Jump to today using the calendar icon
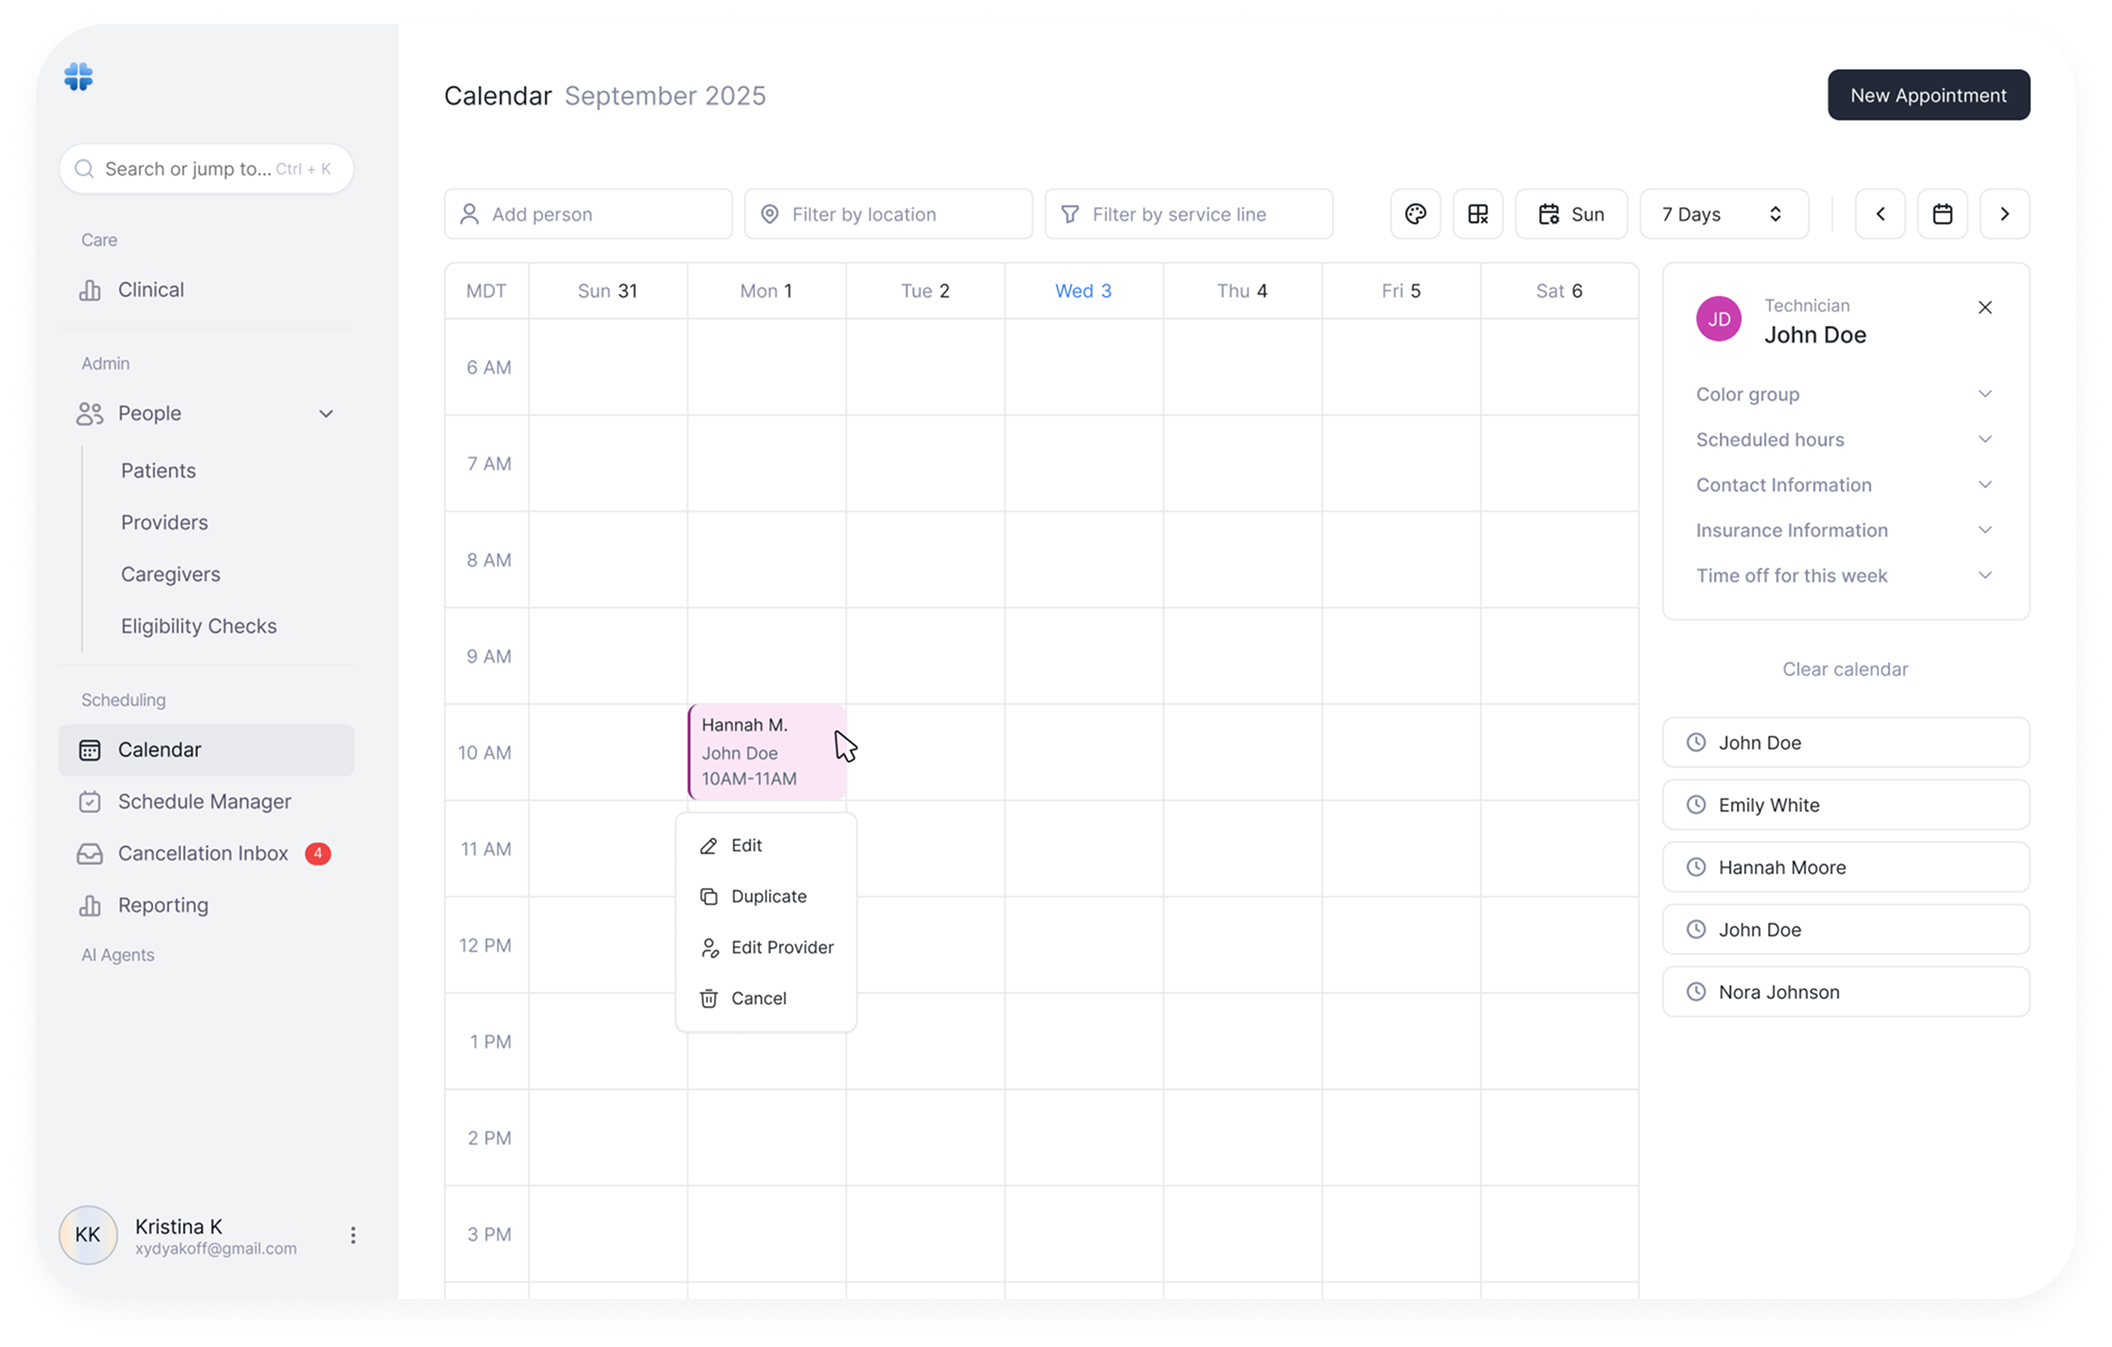The height and width of the screenshot is (1347, 2112). (x=1942, y=213)
